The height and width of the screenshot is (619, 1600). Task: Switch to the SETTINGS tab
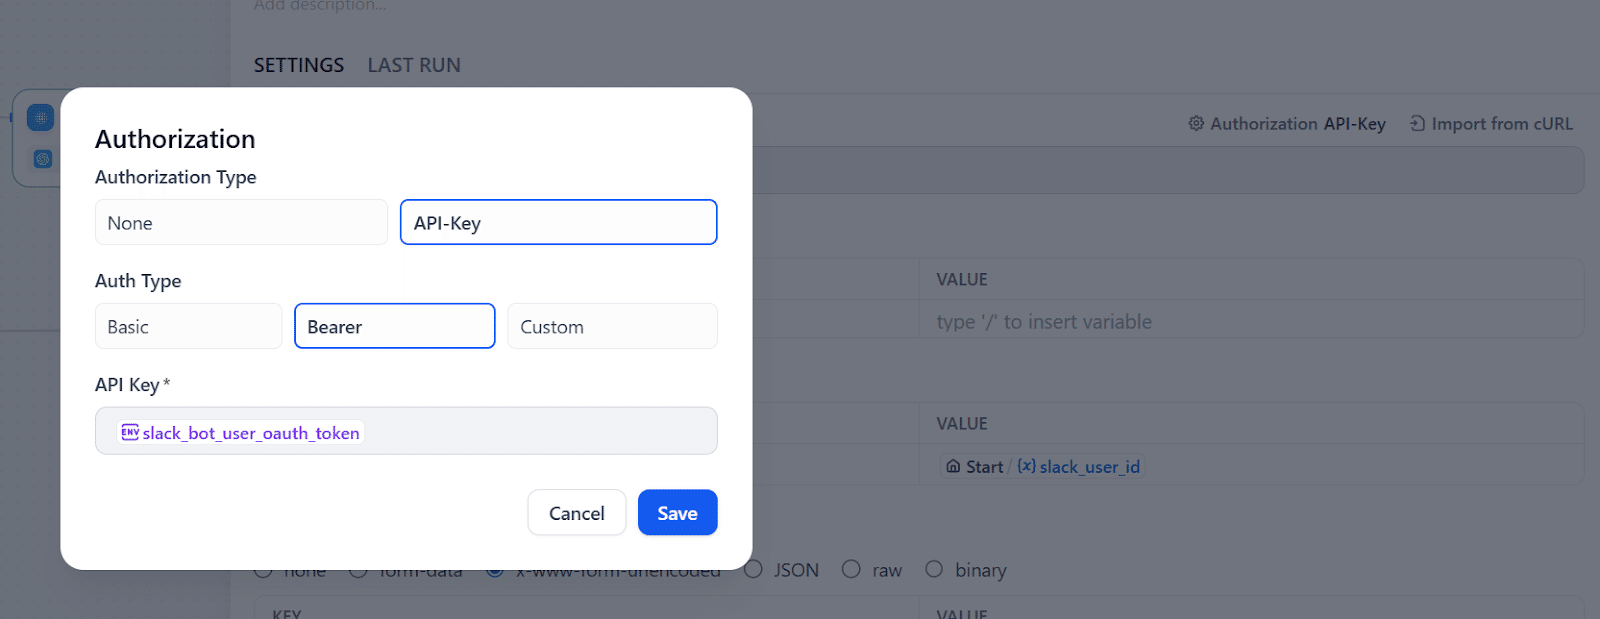tap(298, 65)
